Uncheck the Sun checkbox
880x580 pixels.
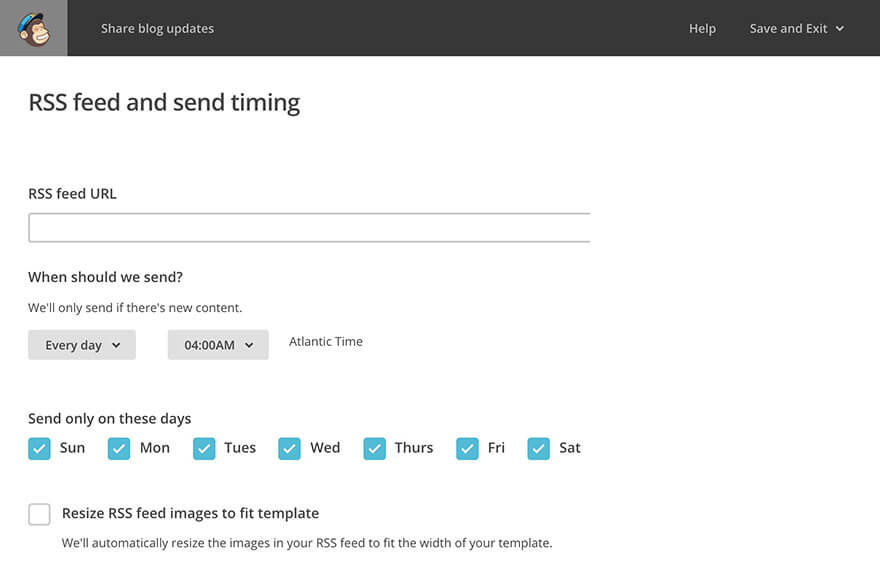[39, 448]
